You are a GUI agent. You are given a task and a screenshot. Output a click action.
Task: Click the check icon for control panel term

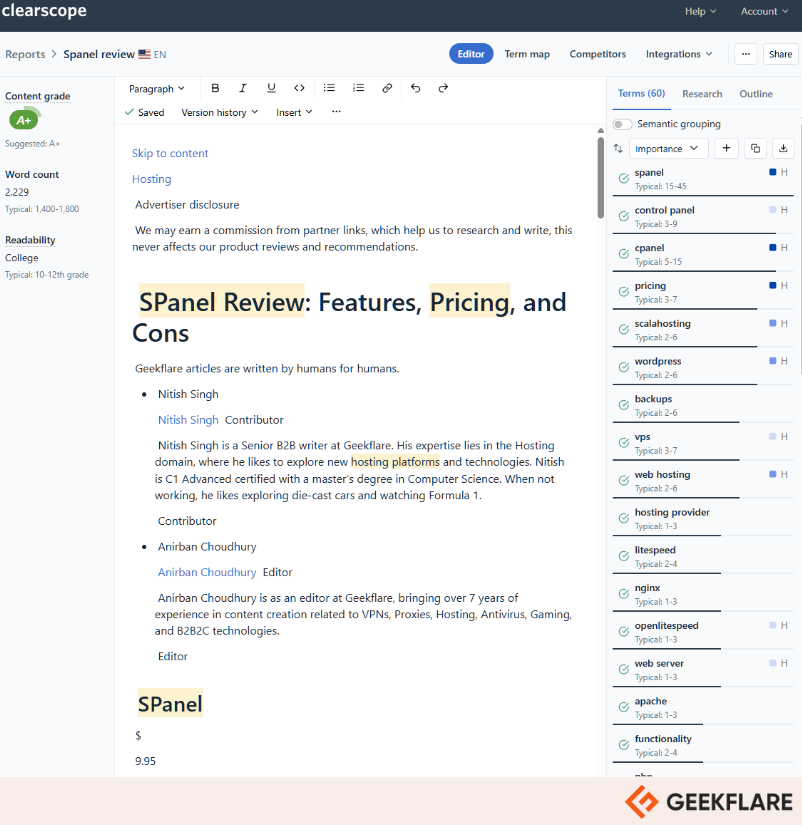(x=624, y=216)
